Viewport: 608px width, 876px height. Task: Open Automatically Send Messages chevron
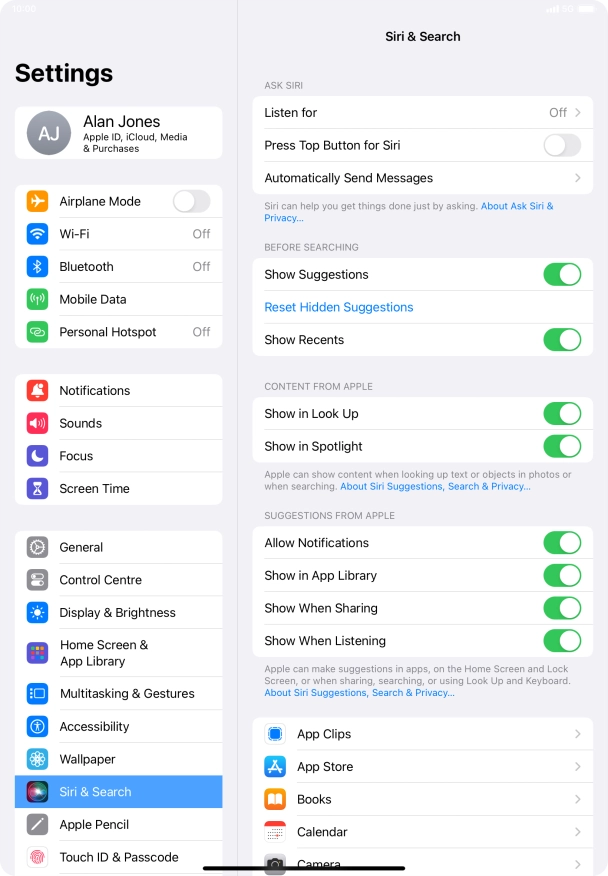(578, 178)
